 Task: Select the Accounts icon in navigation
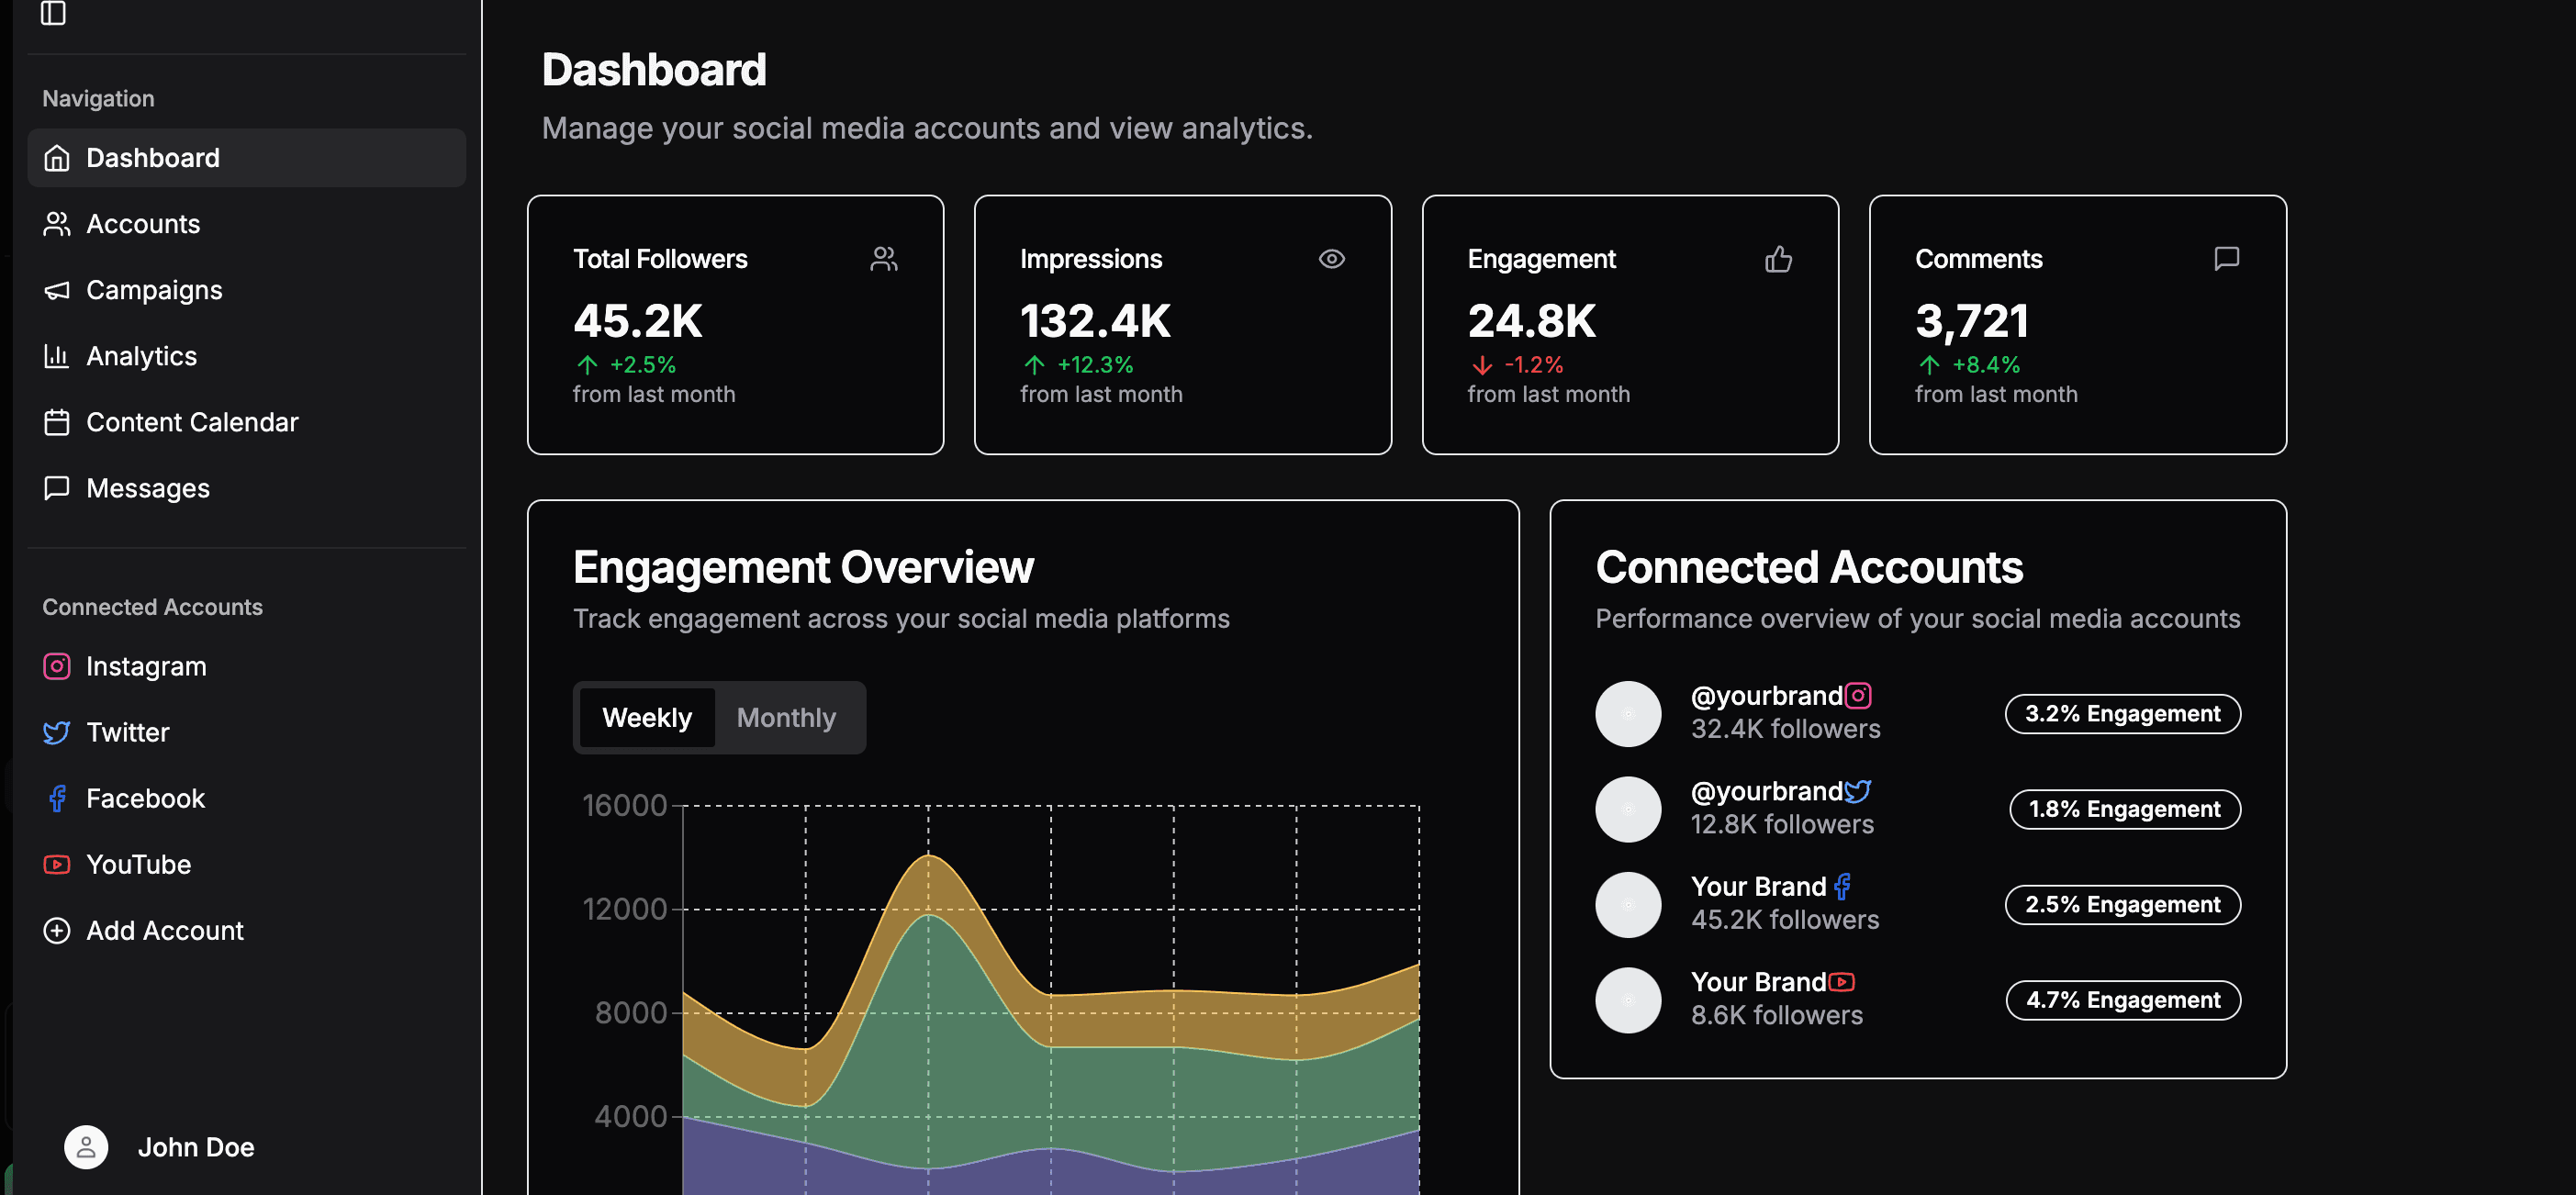click(x=57, y=223)
